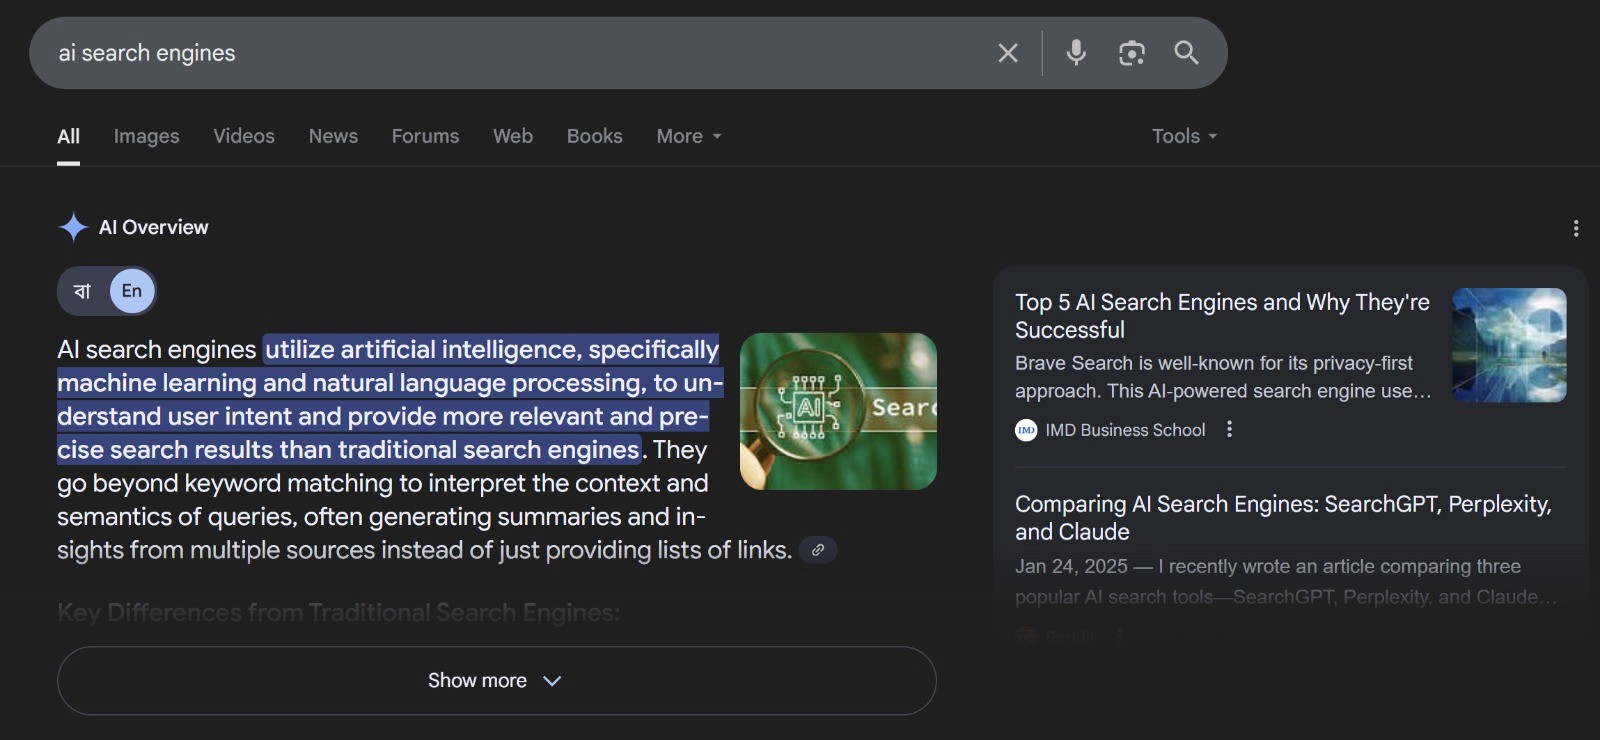
Task: Click highlighted text about machine learning
Action: (390, 399)
